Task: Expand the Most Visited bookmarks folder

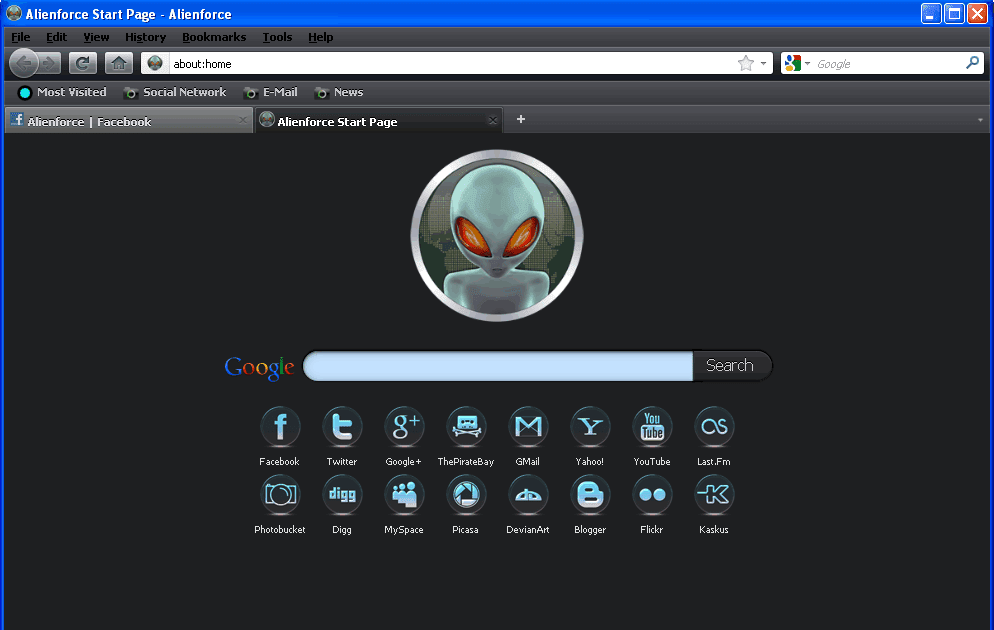Action: click(62, 93)
